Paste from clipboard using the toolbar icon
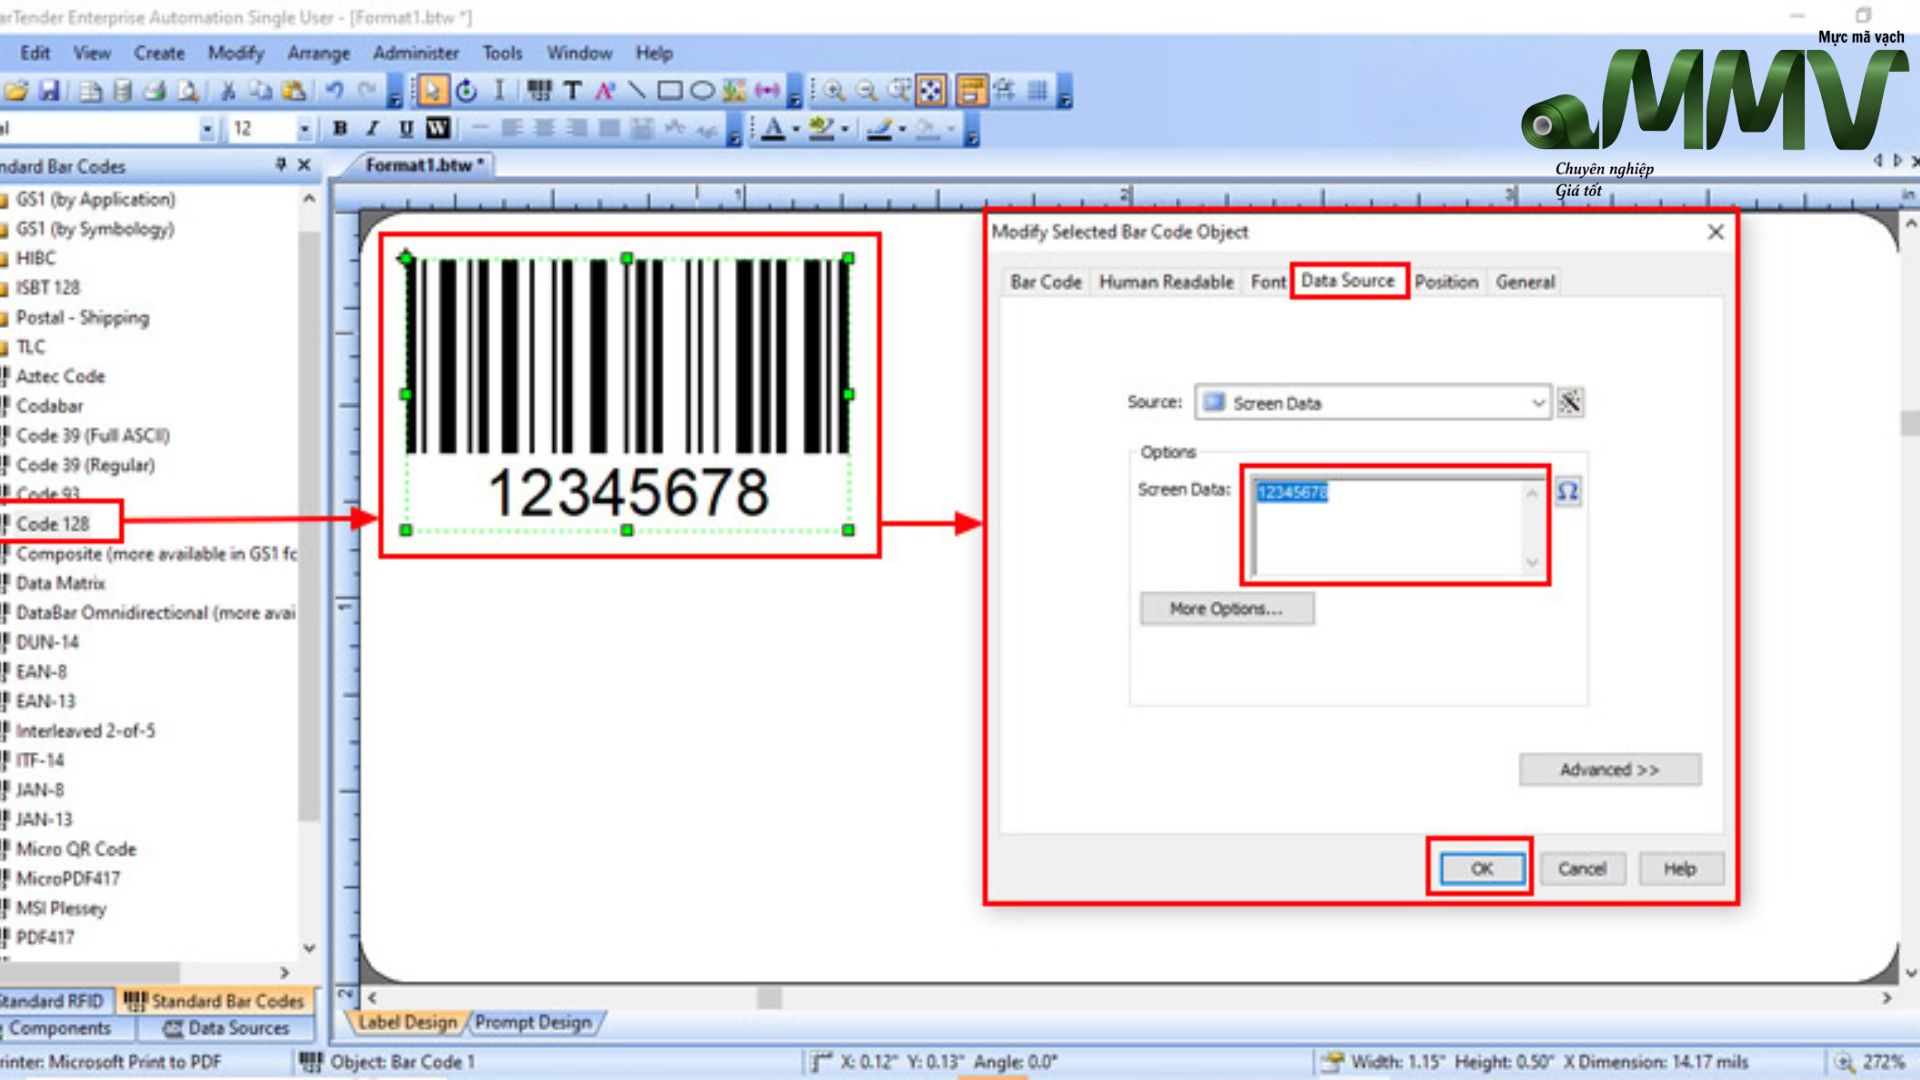This screenshot has width=1920, height=1080. [x=294, y=91]
